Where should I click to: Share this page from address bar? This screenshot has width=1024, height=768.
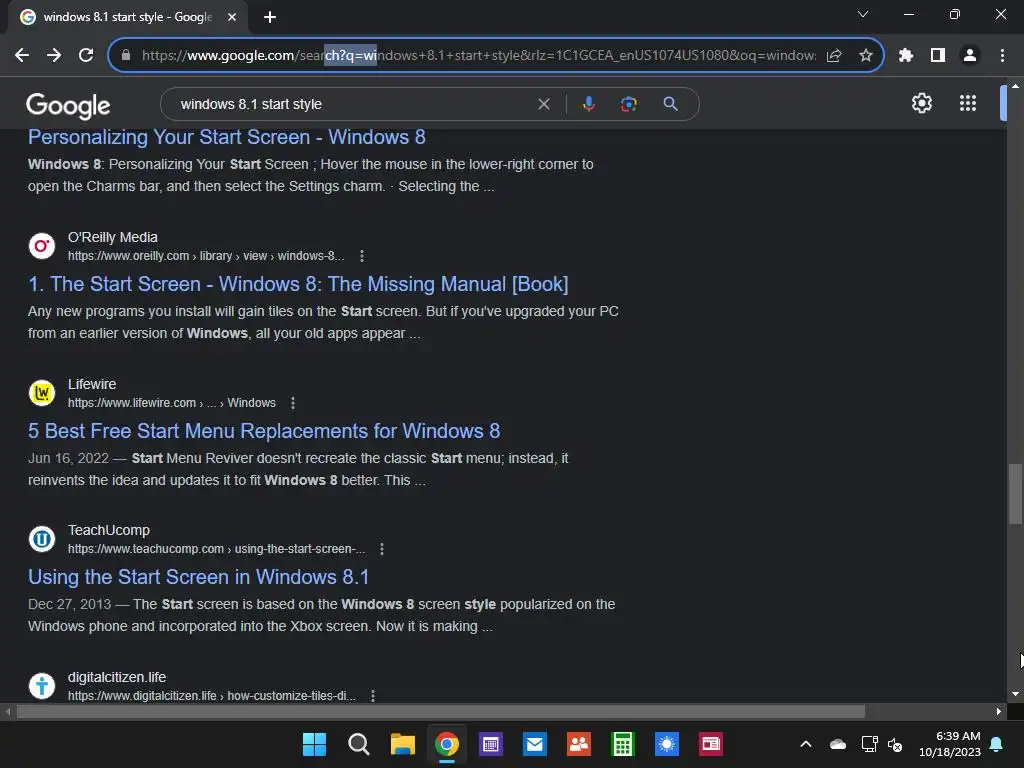[834, 56]
